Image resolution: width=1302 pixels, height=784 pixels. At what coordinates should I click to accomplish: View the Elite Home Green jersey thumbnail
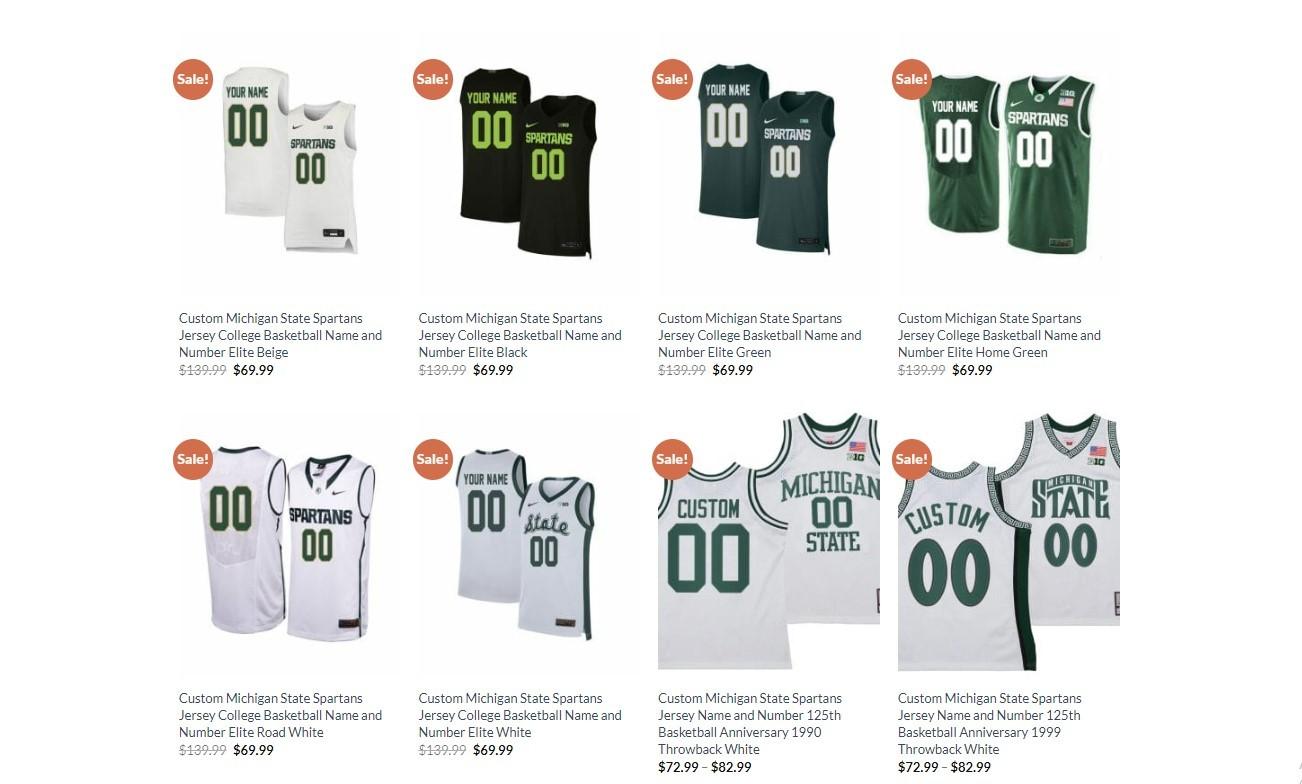click(x=1008, y=162)
